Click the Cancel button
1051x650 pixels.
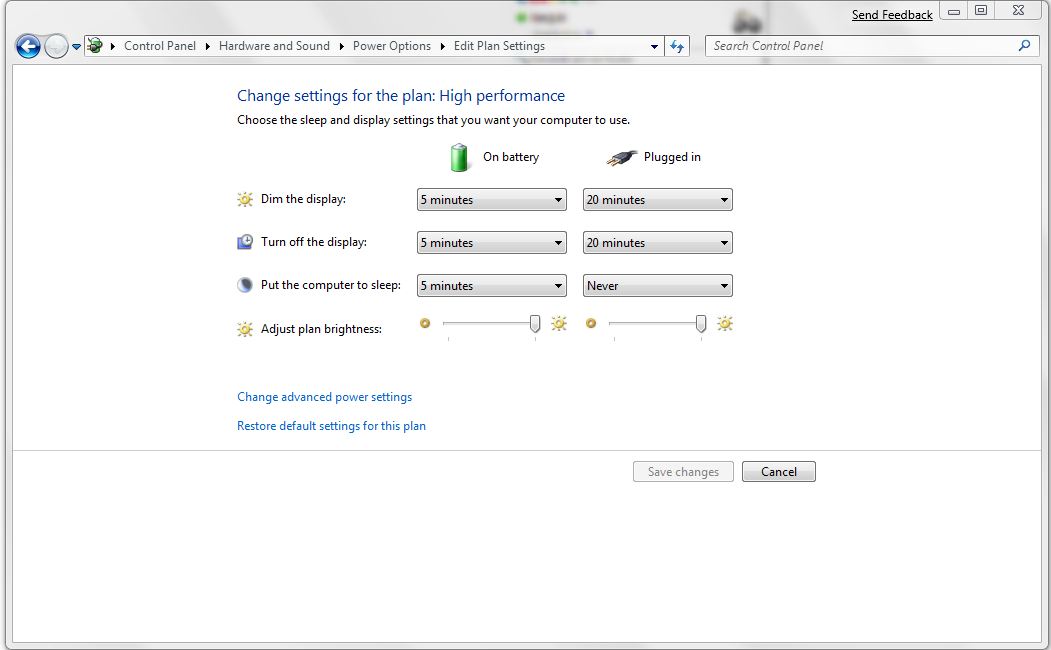pos(779,472)
